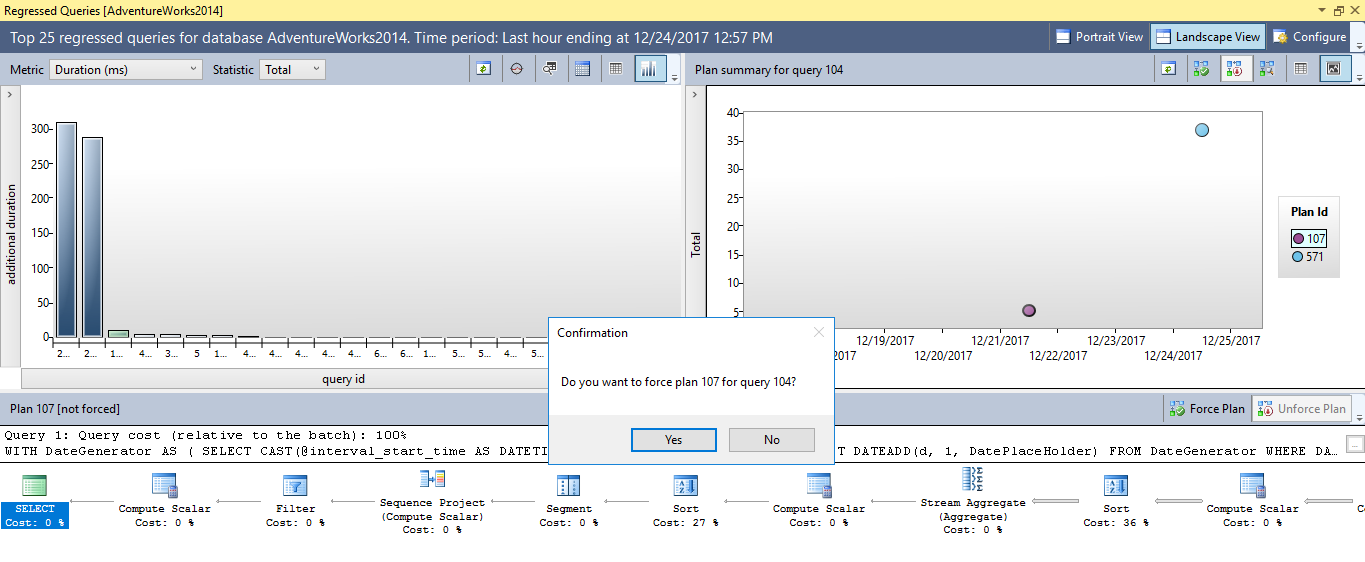The image size is (1365, 562).
Task: Click the force plan icon with green check
Action: point(1201,69)
